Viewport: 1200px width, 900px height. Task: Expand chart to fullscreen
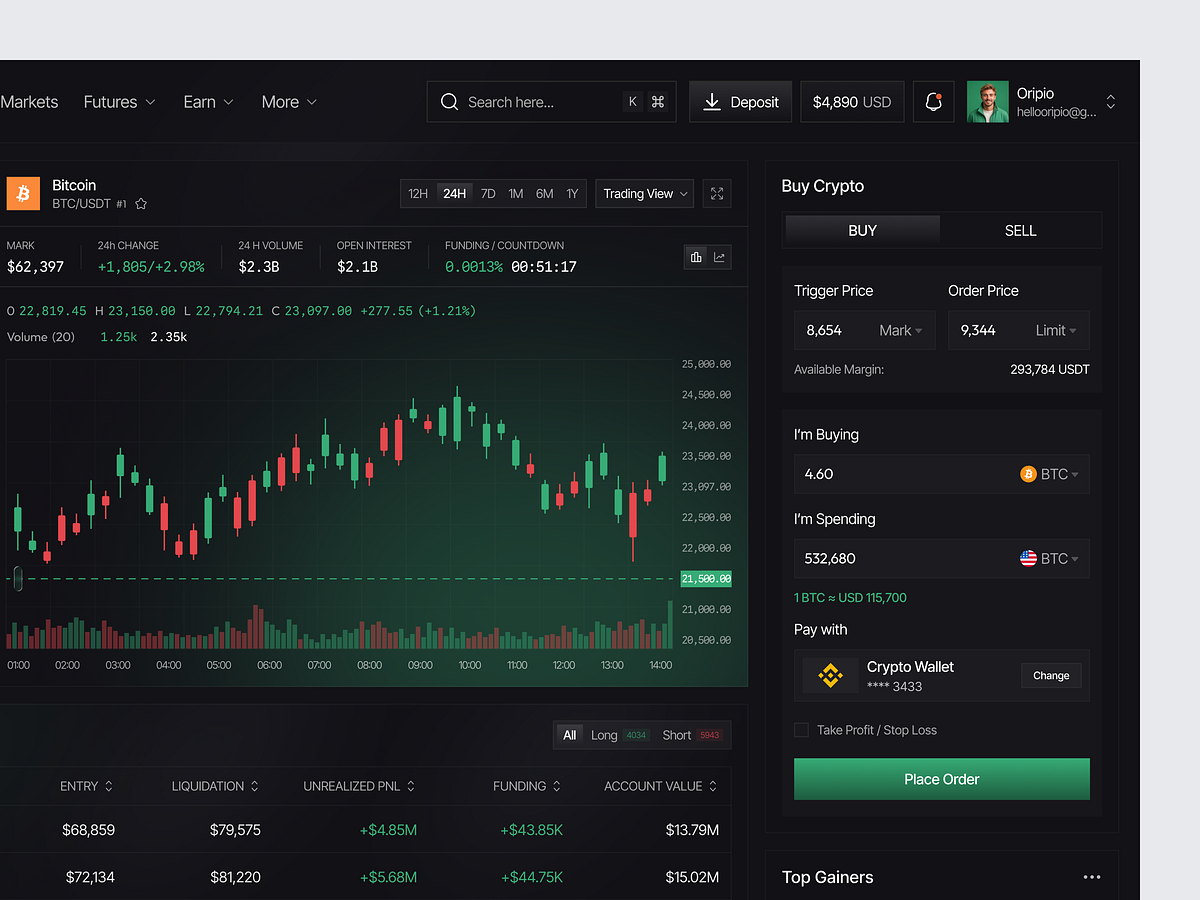coord(717,194)
